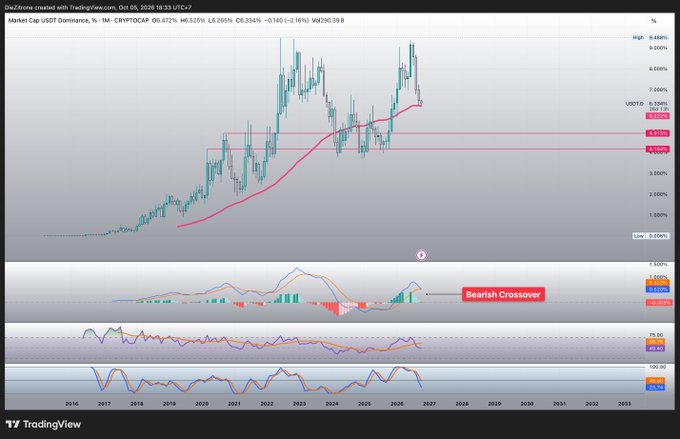The width and height of the screenshot is (680, 439).
Task: Click the 2016 label on time axis
Action: coord(72,404)
